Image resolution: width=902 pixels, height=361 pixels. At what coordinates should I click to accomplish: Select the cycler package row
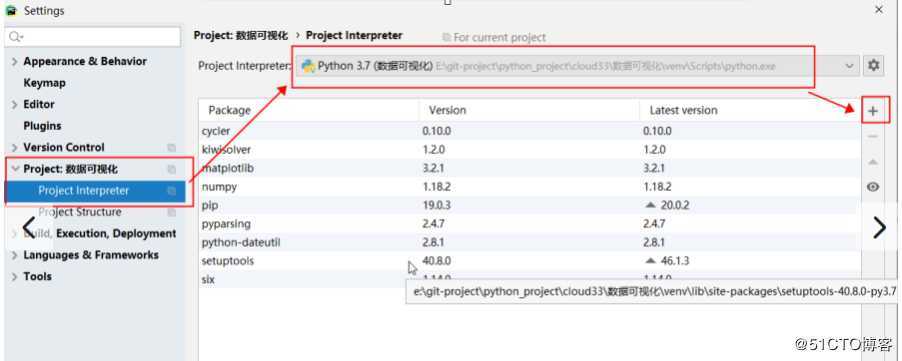530,131
